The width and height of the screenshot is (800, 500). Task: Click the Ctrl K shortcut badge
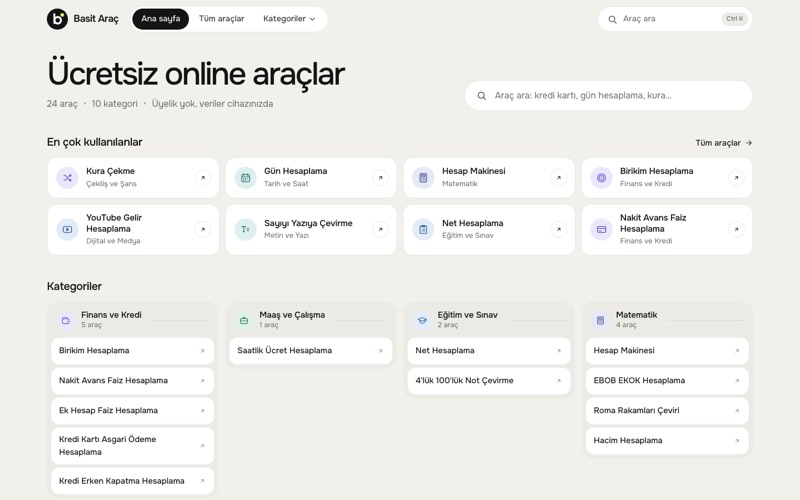click(x=735, y=19)
